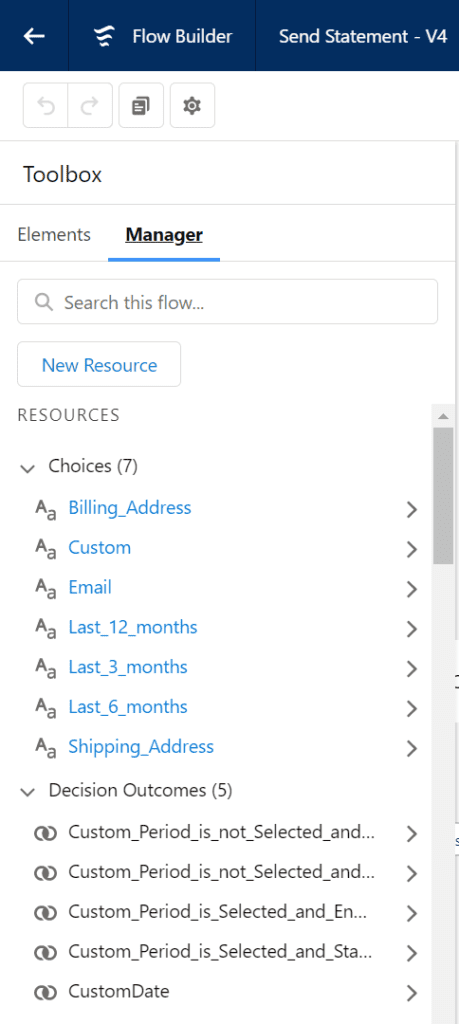Click the Flow Builder logo icon

click(x=103, y=37)
